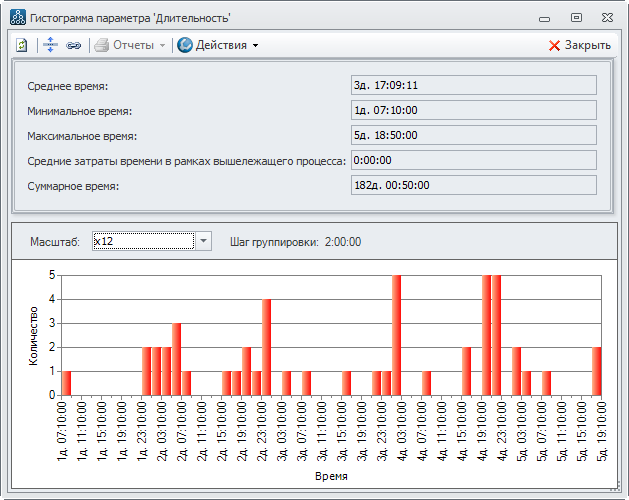629x500 pixels.
Task: Minimize the histogram window
Action: pos(544,17)
